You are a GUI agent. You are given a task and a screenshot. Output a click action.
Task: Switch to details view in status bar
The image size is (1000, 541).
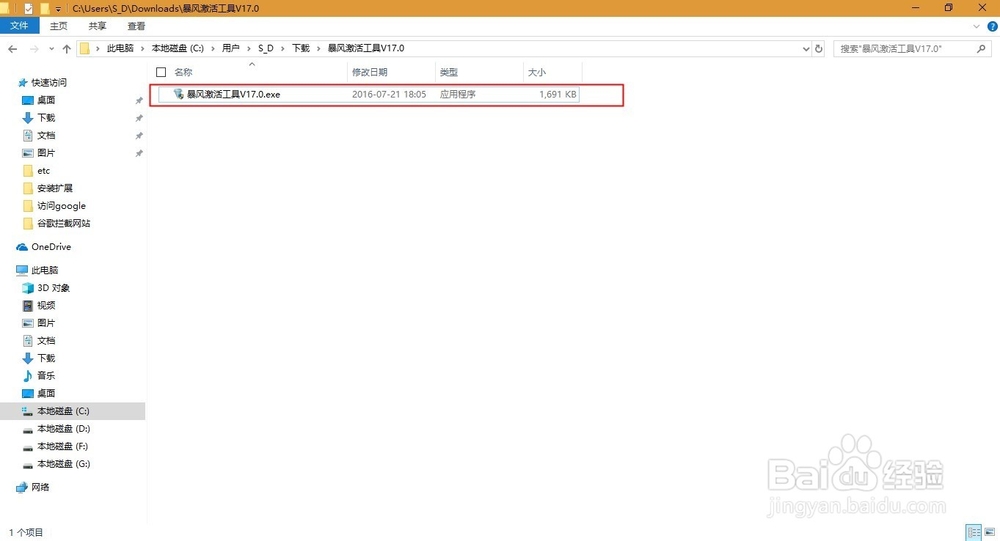[x=974, y=532]
